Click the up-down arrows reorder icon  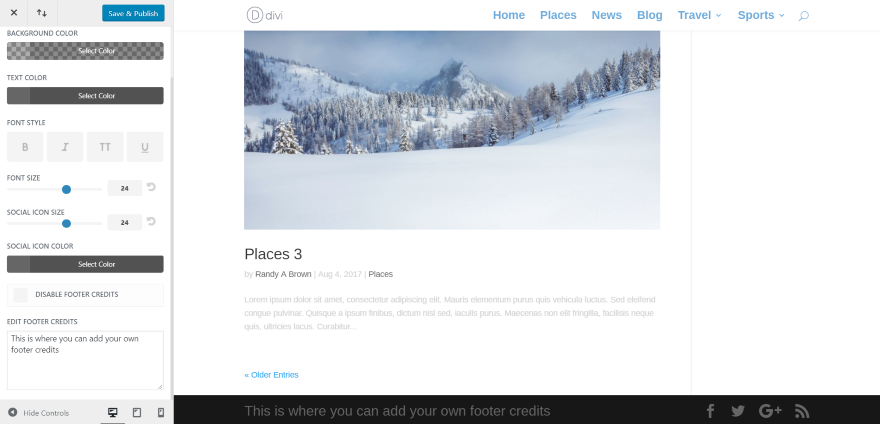[42, 13]
